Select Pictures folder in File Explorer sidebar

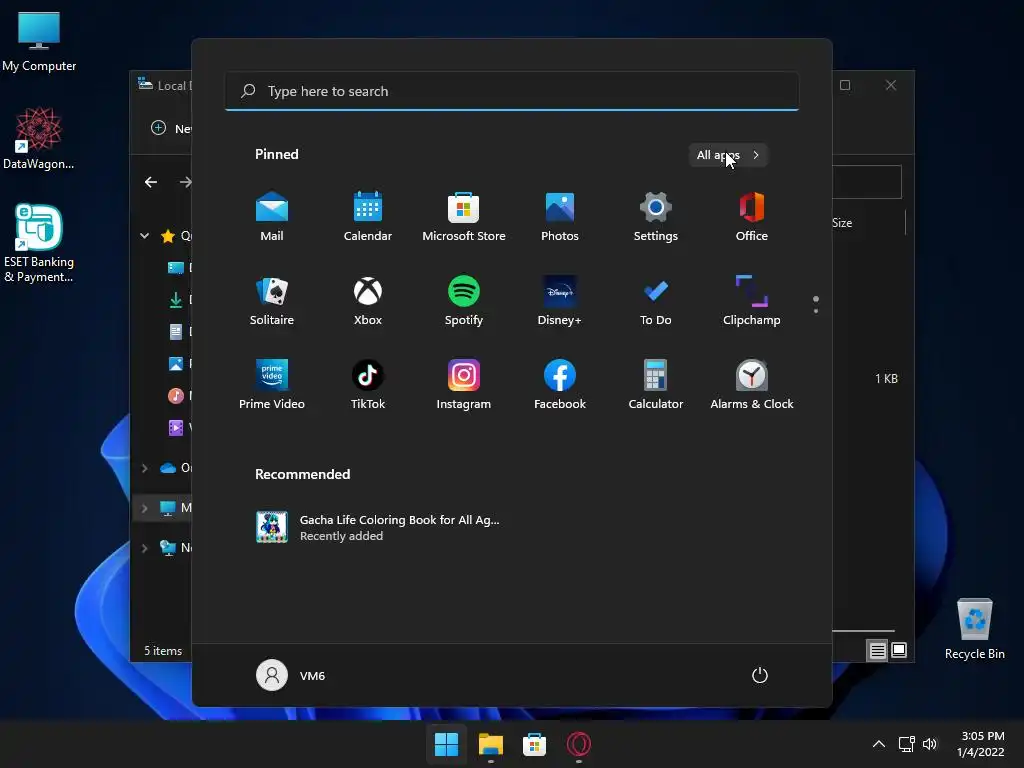[x=176, y=364]
